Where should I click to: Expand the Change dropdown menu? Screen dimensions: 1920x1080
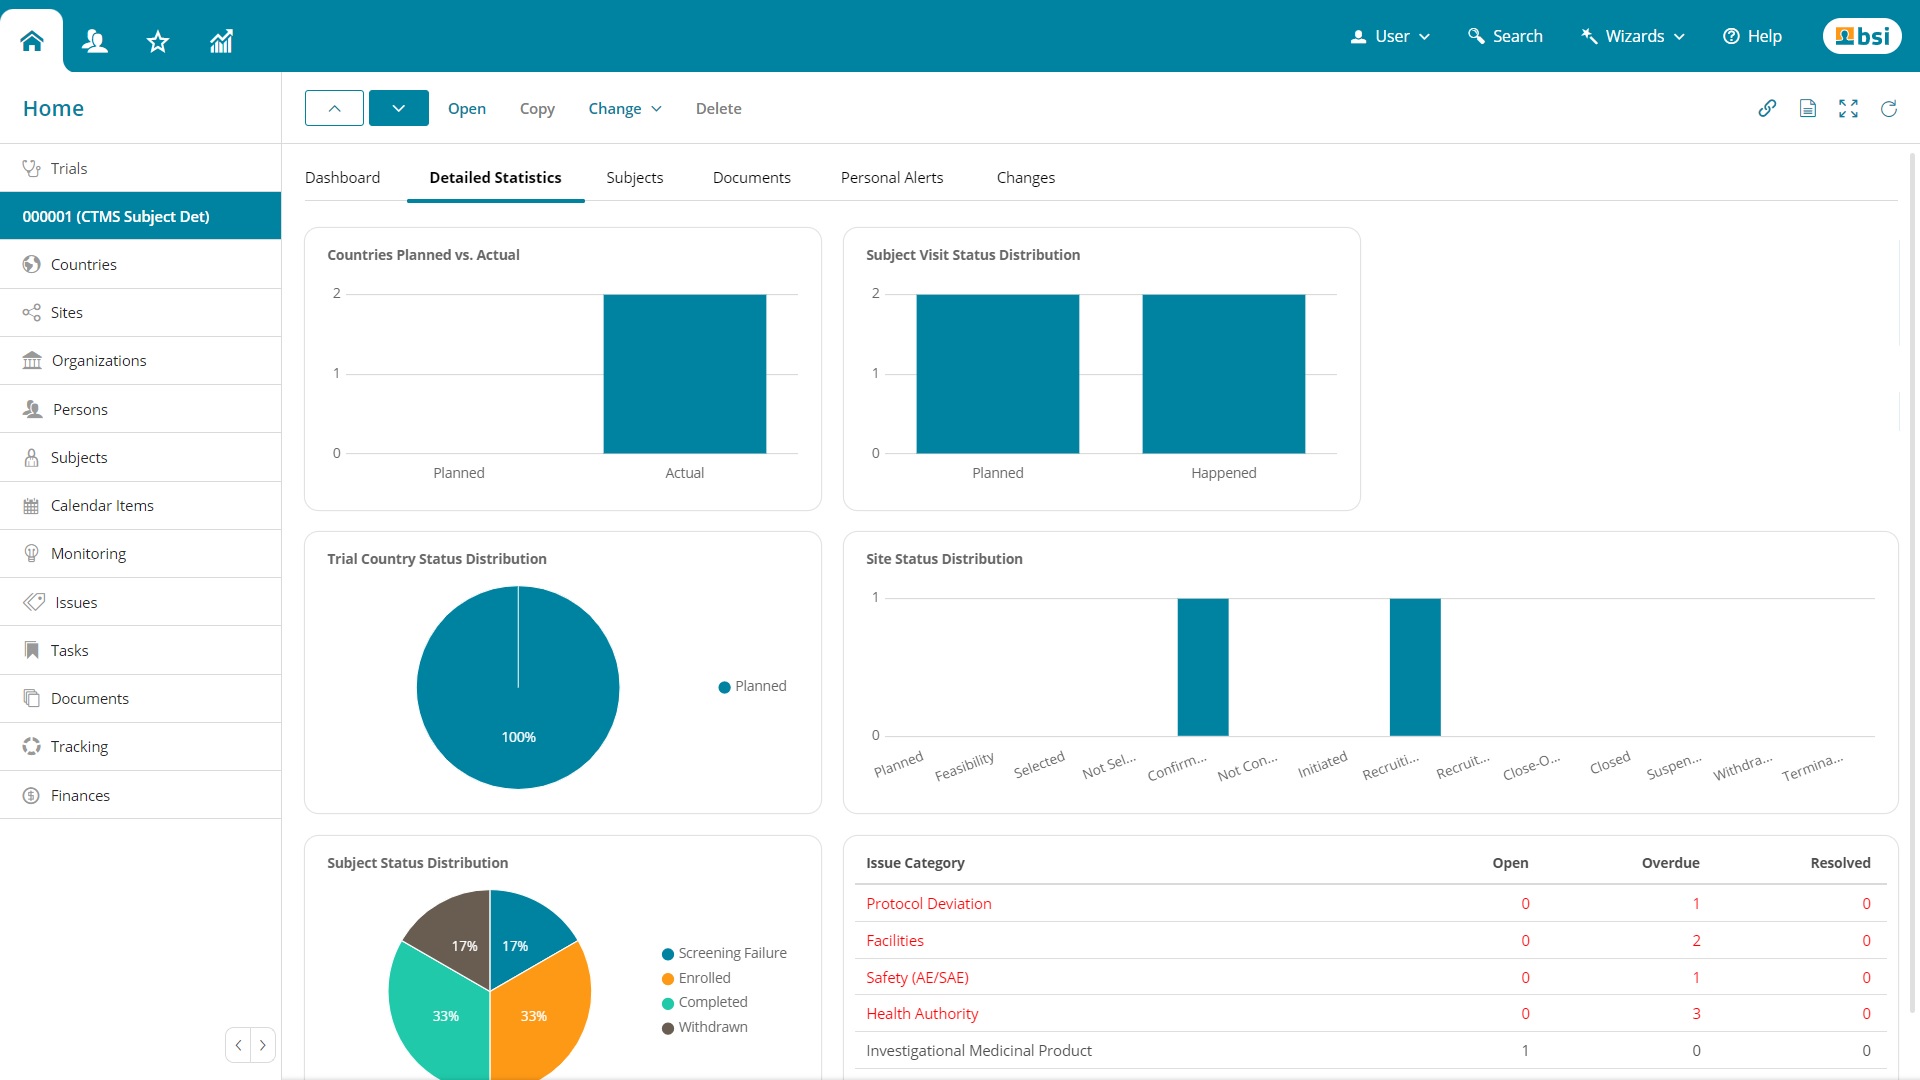tap(624, 108)
